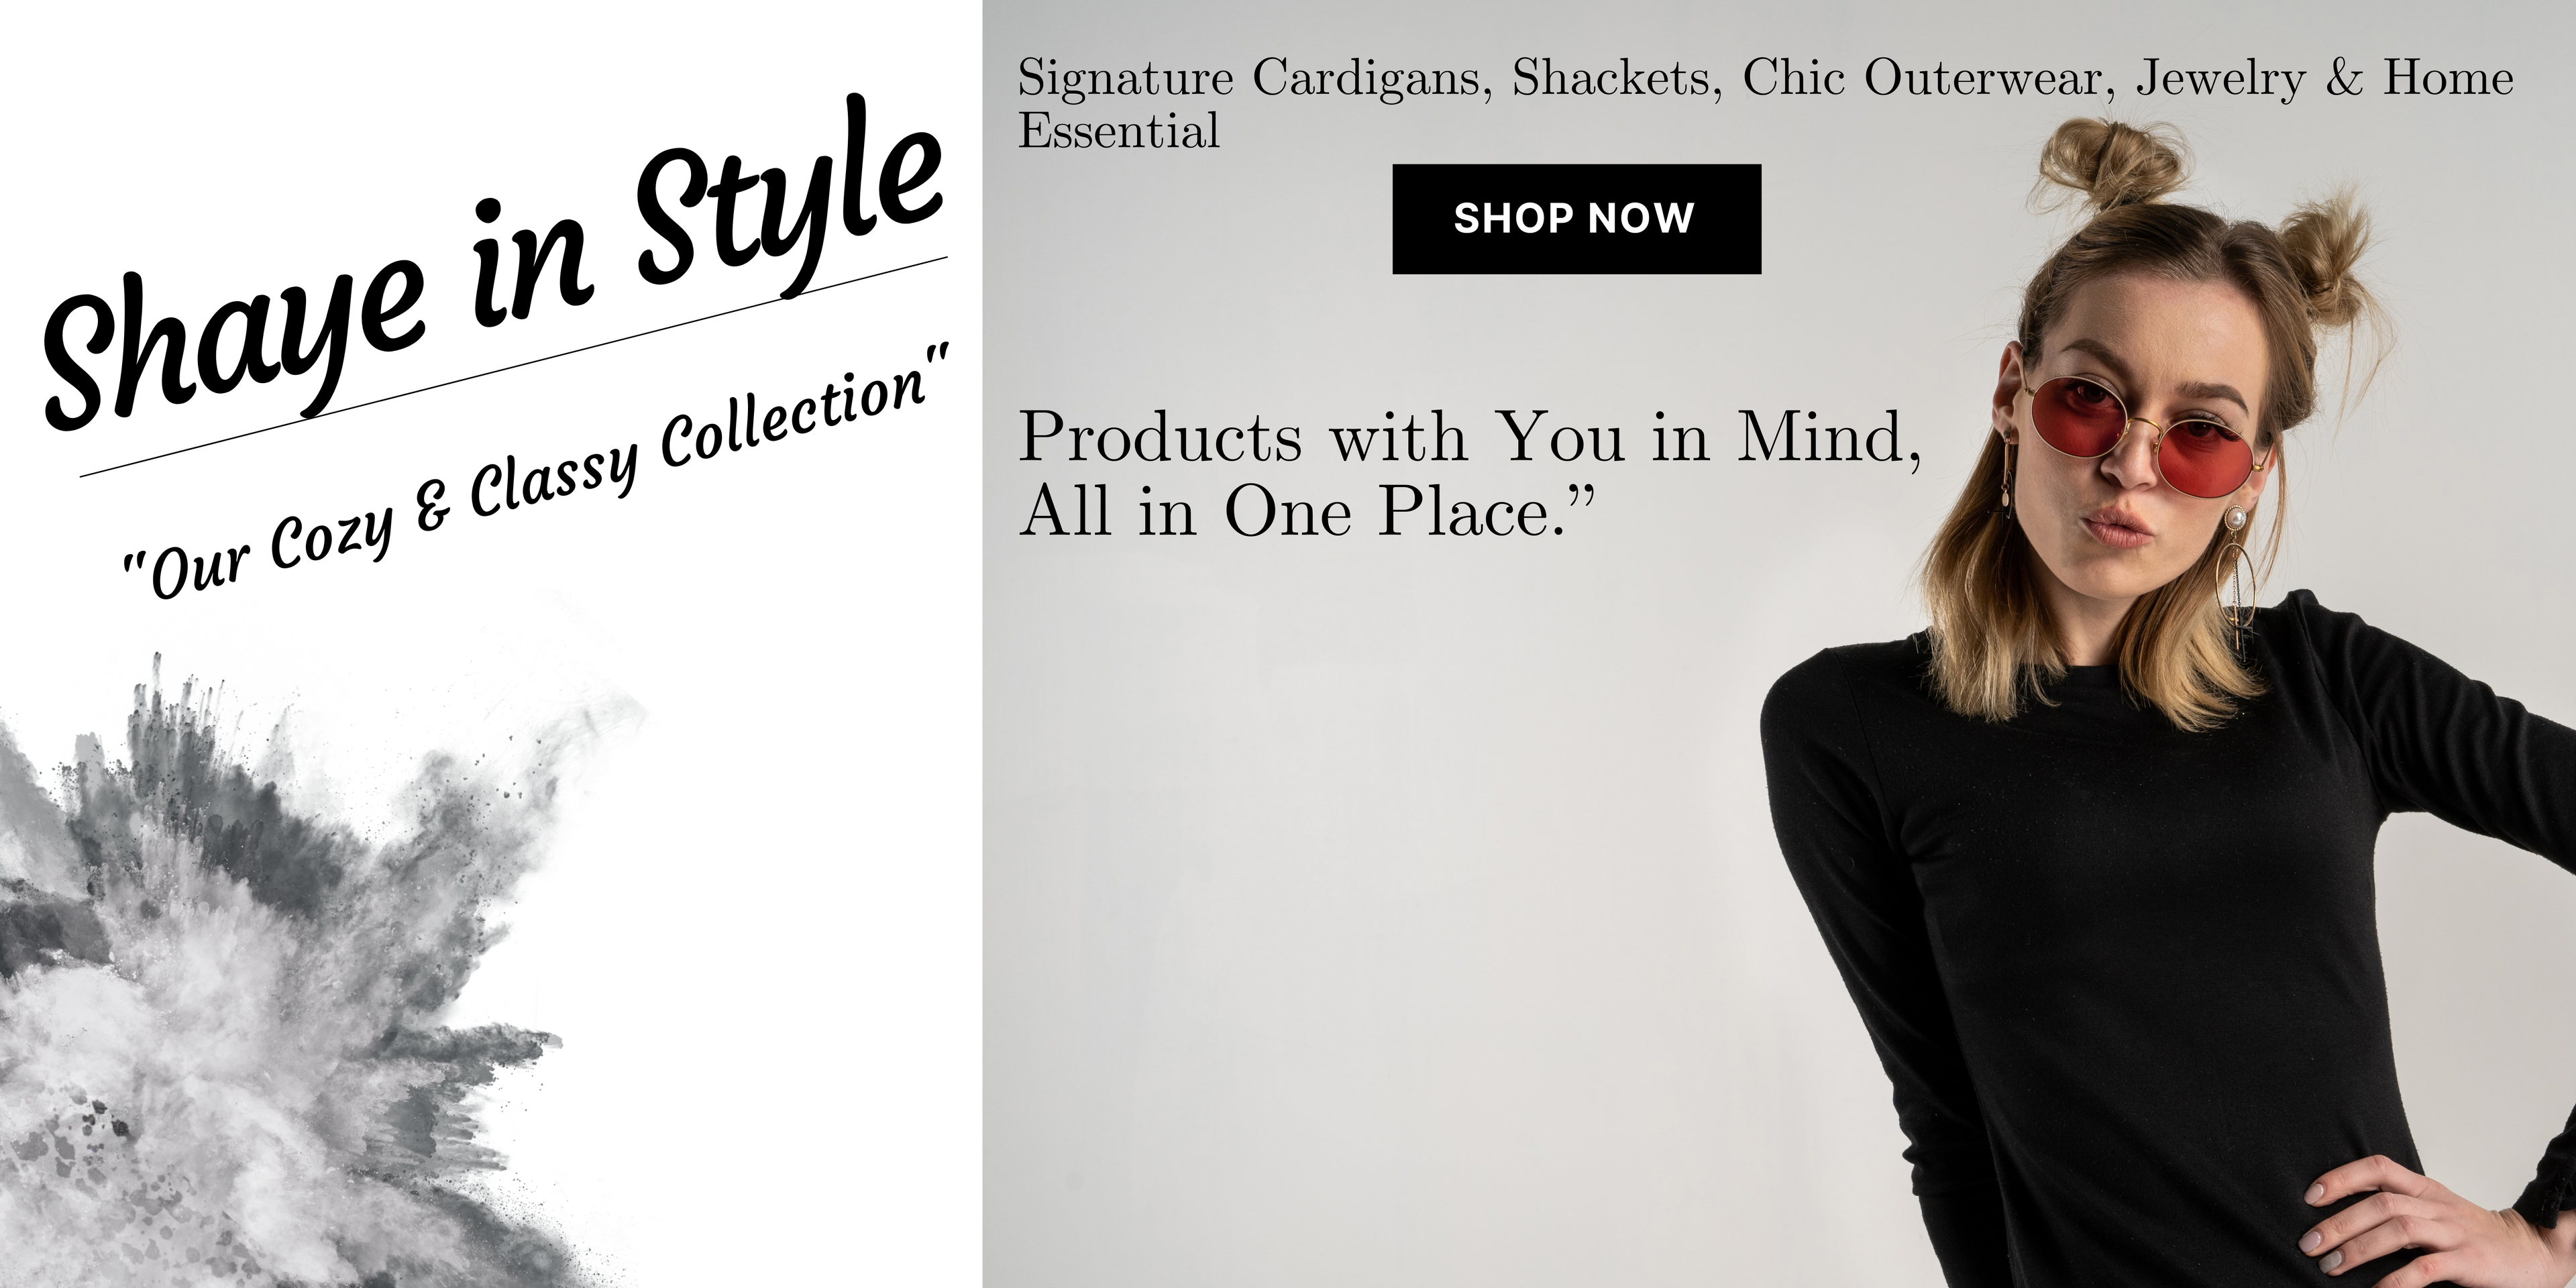Click the word 'Essential' on second line

(1119, 131)
